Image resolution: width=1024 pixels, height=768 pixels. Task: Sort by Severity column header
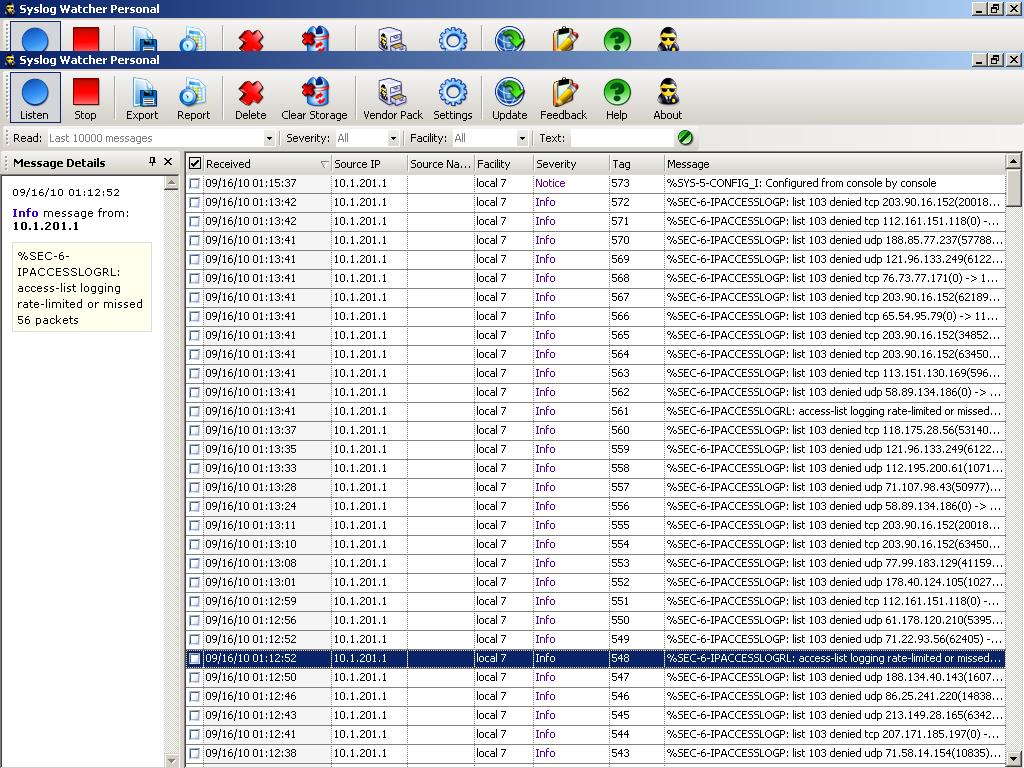571,164
